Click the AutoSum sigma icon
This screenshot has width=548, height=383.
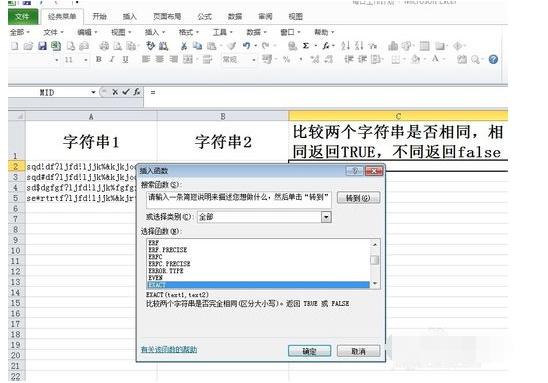pos(306,46)
